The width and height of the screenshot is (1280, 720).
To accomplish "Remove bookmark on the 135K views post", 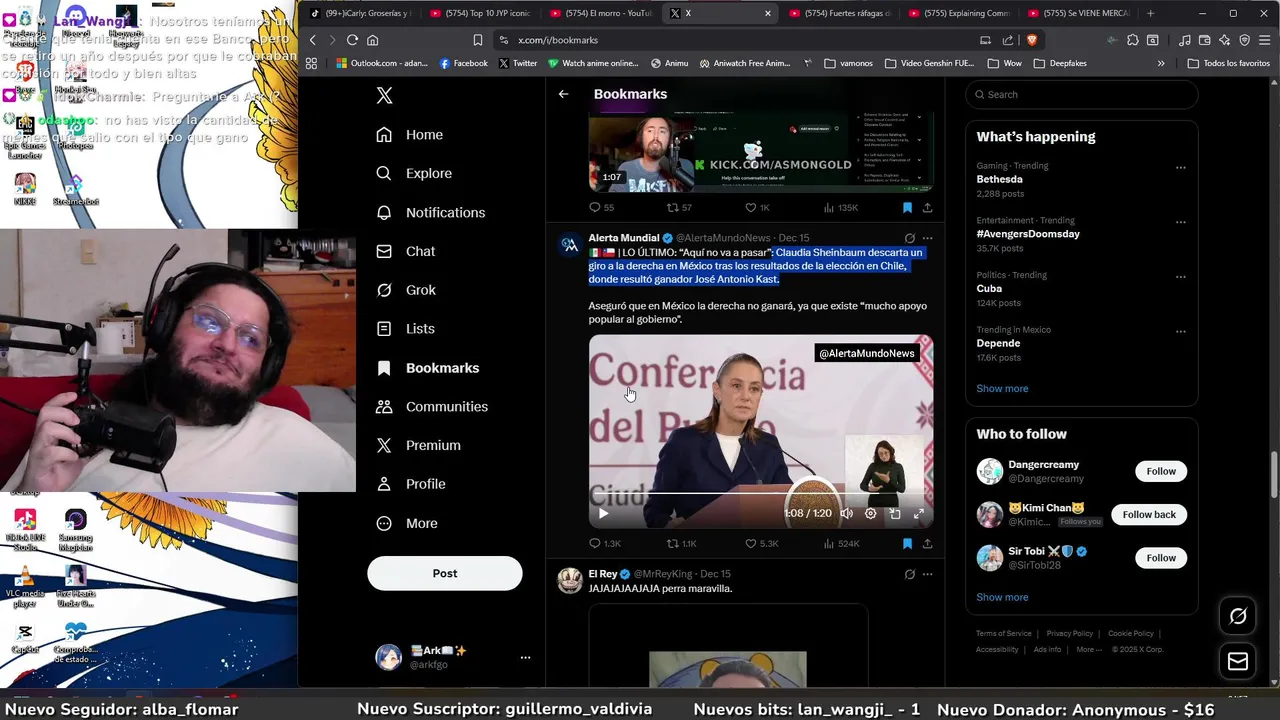I will [x=907, y=208].
